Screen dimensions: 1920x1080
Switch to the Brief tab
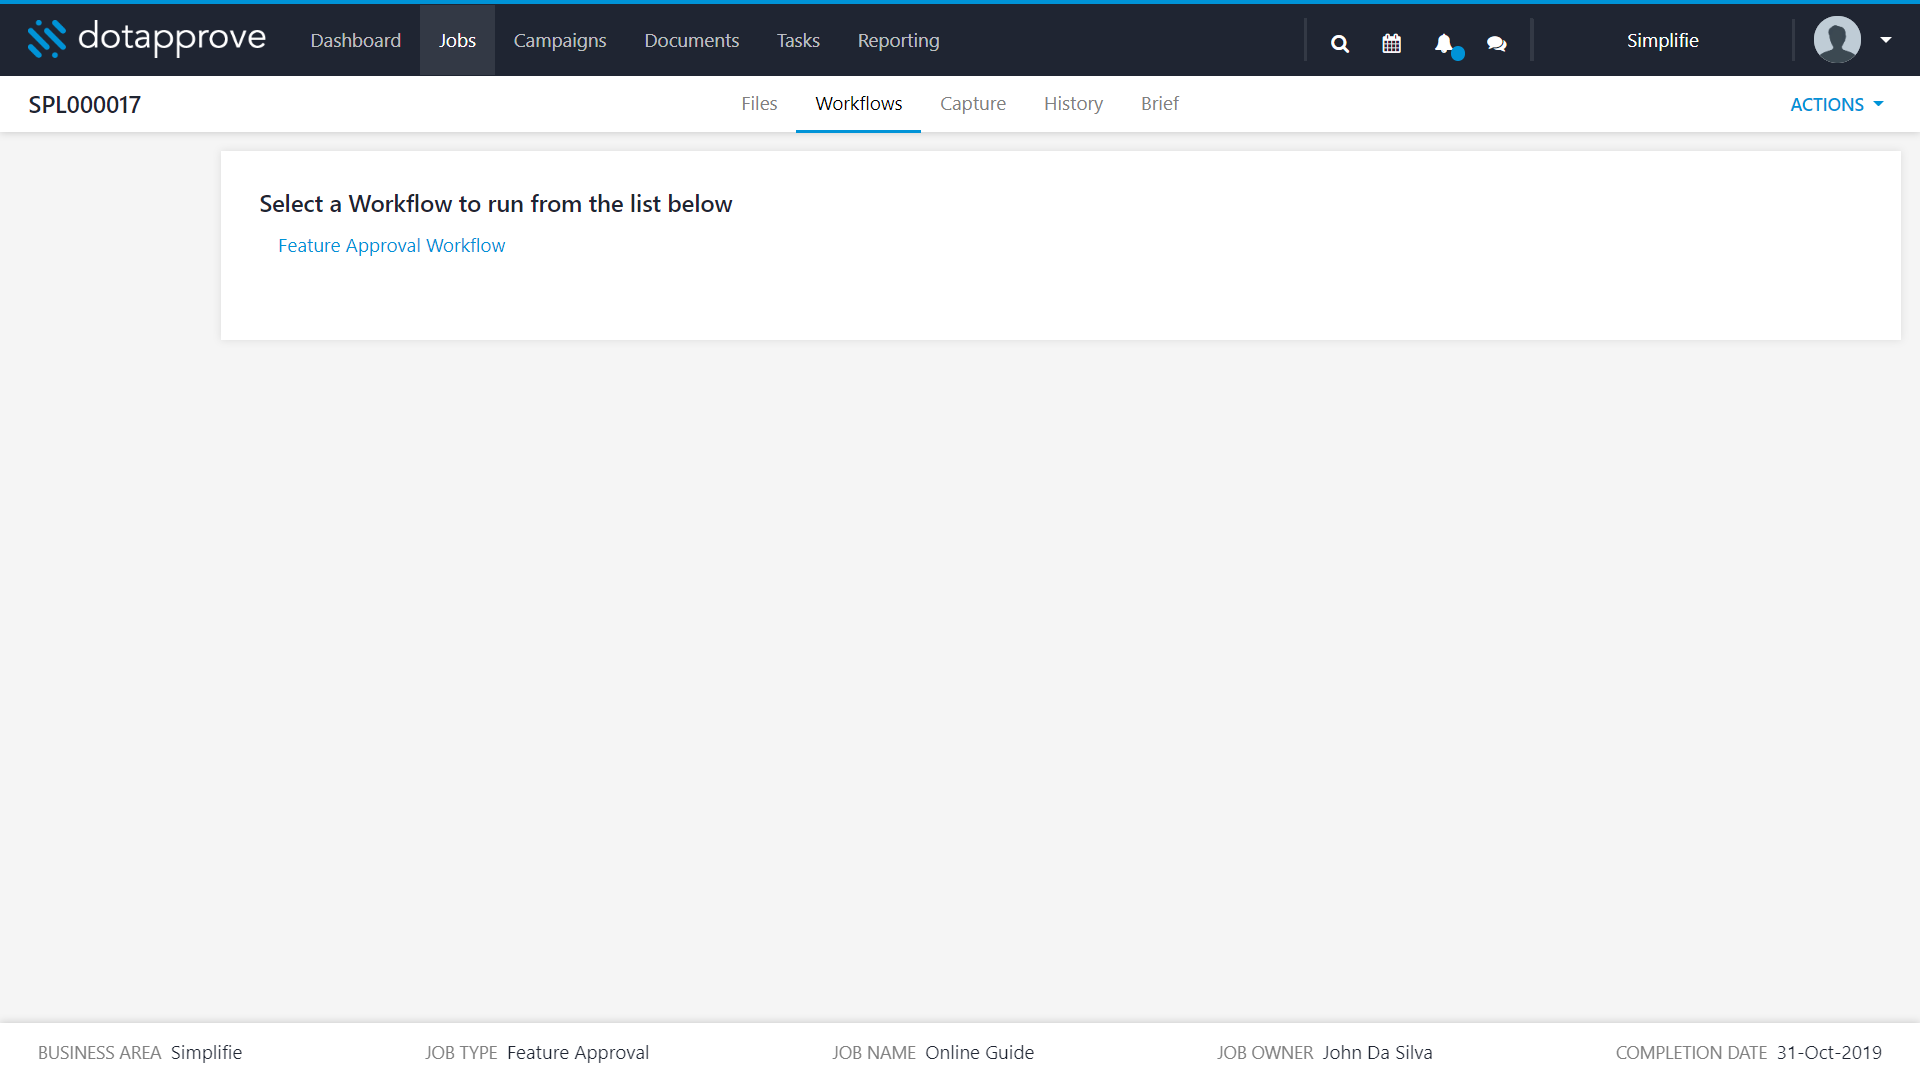pyautogui.click(x=1159, y=103)
